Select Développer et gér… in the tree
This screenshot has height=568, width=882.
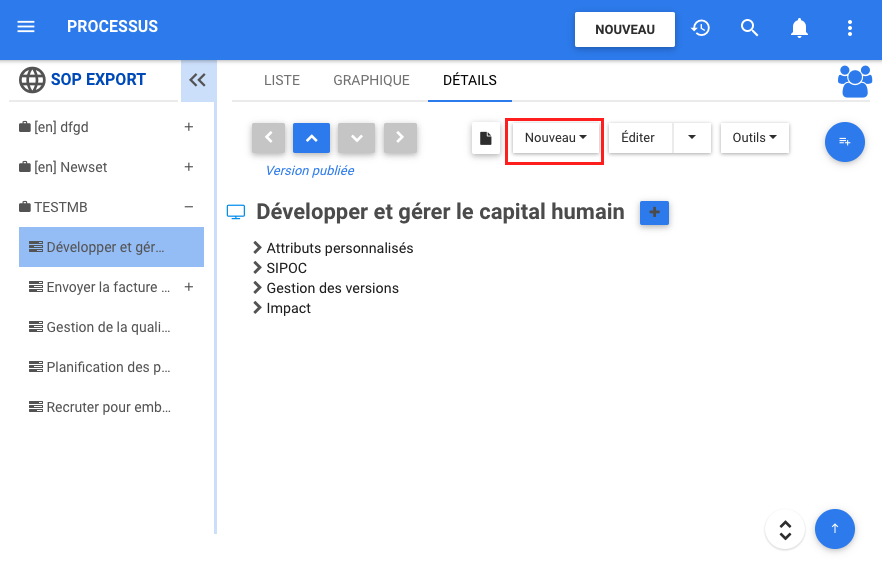111,247
